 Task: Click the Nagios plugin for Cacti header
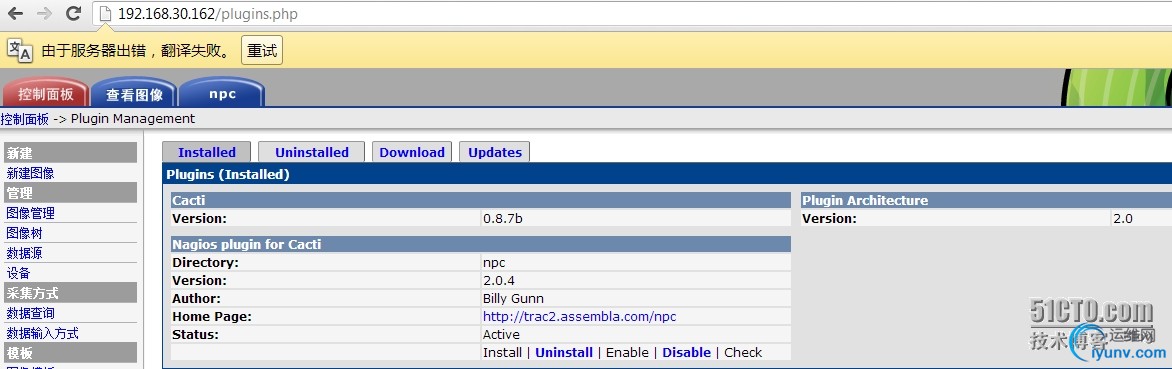click(x=481, y=244)
